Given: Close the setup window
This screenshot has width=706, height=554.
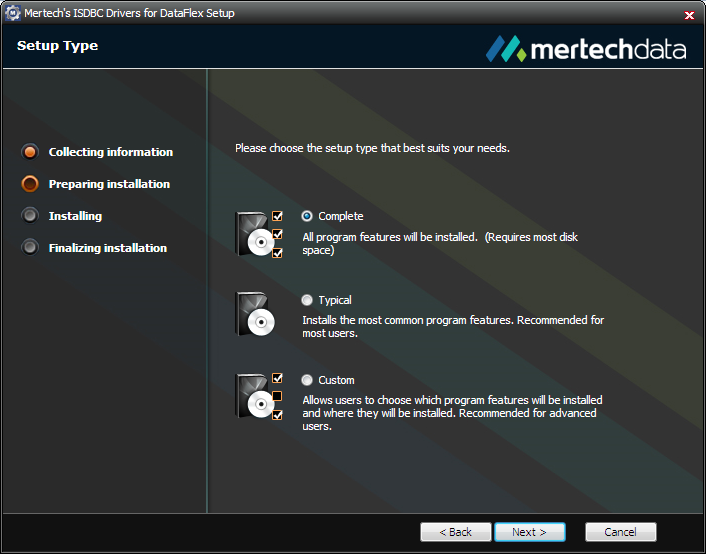Looking at the screenshot, I should (x=690, y=15).
